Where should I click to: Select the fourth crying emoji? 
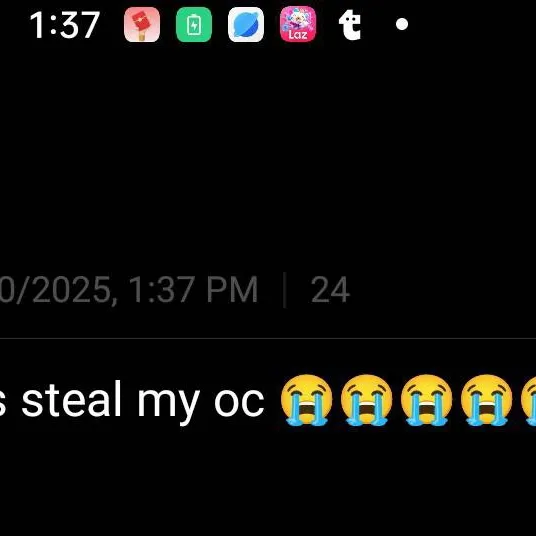coord(487,400)
